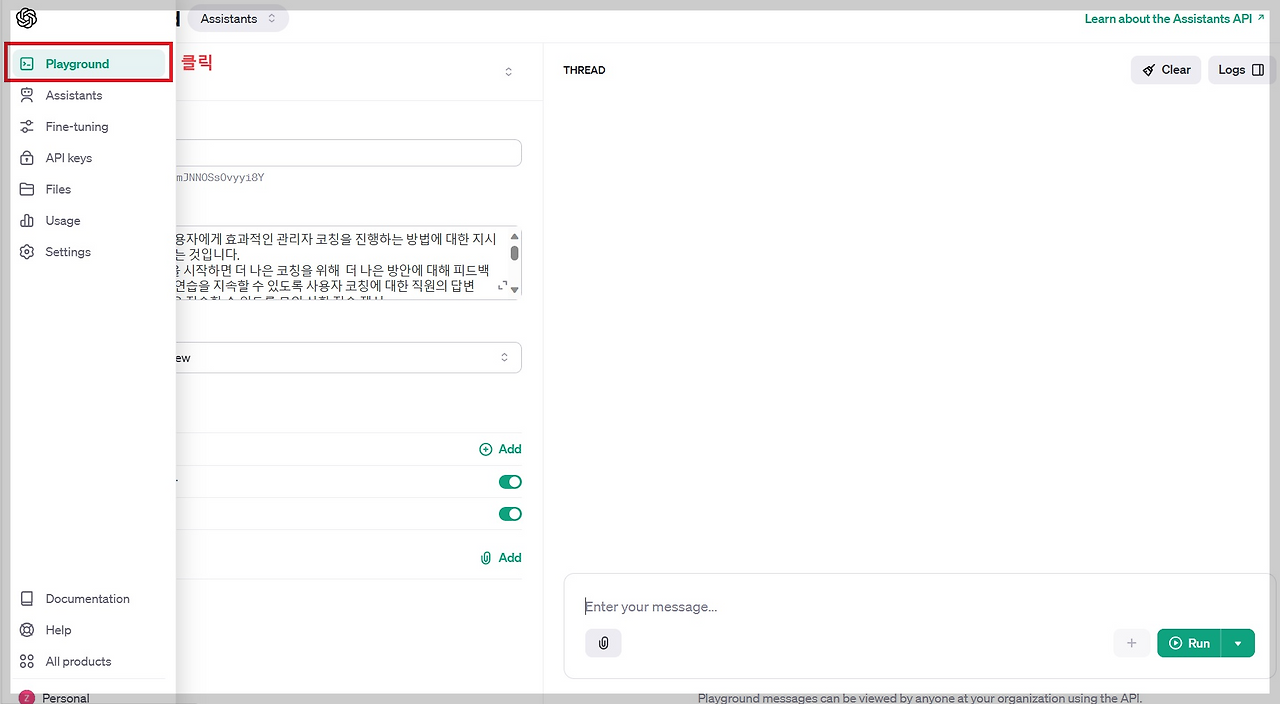The height and width of the screenshot is (704, 1280).
Task: Run the assistant
Action: pyautogui.click(x=1190, y=643)
